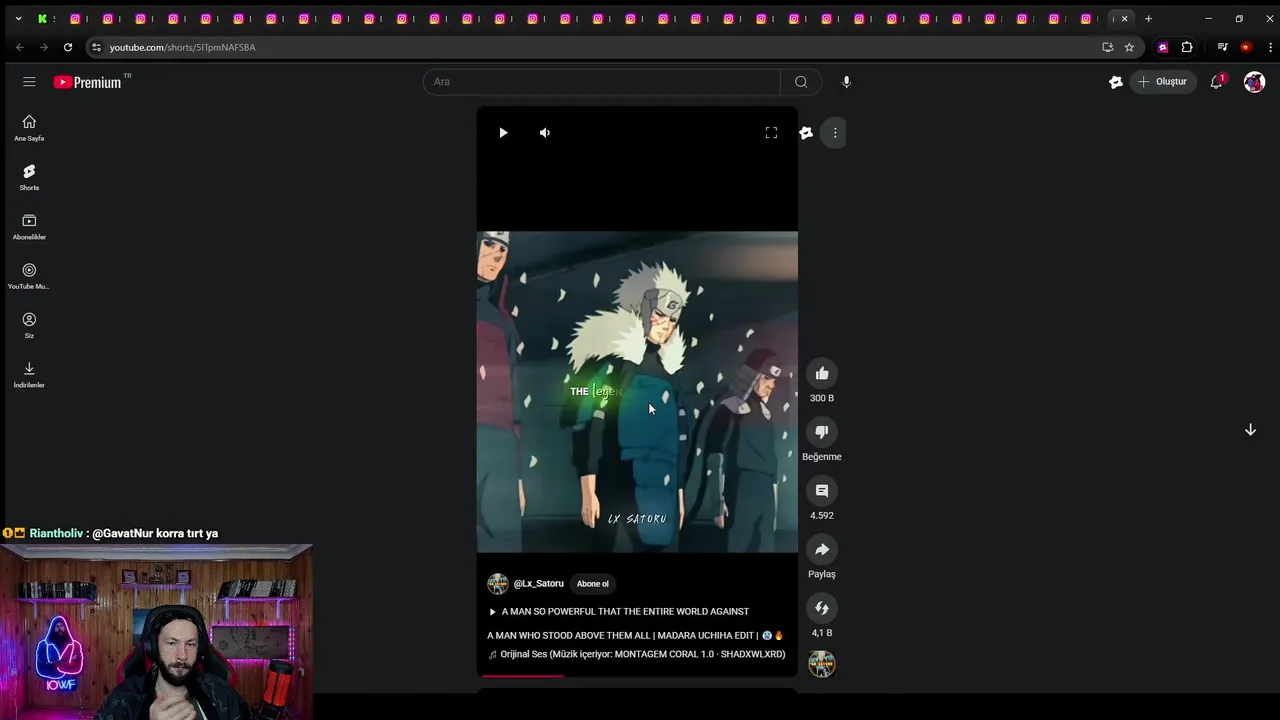Open the notifications bell
1280x720 pixels.
(1216, 82)
